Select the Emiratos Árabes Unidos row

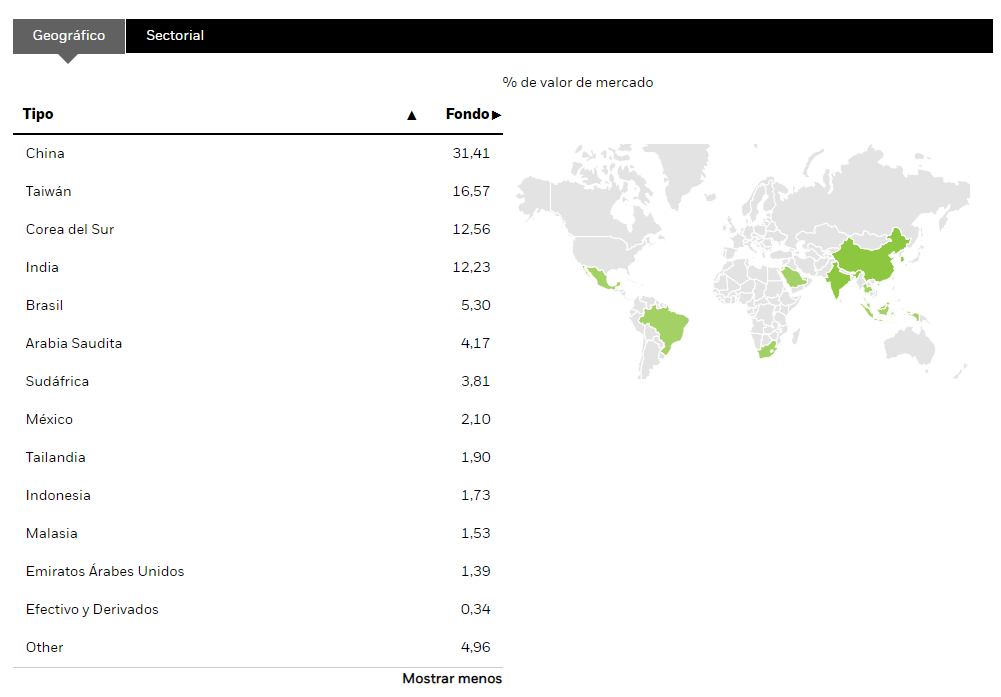pos(257,571)
